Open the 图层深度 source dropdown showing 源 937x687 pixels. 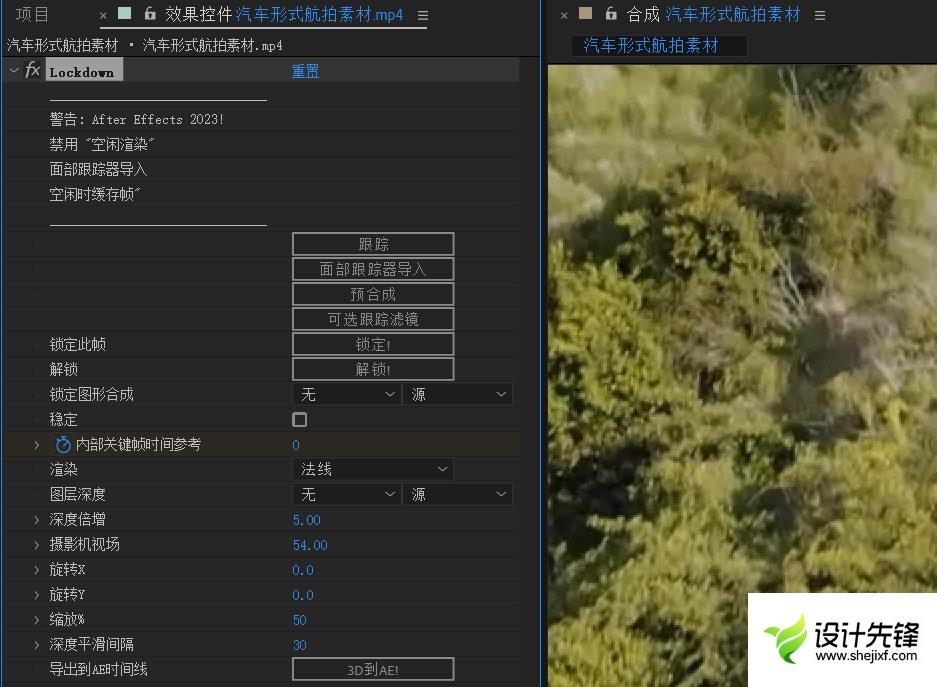tap(457, 494)
